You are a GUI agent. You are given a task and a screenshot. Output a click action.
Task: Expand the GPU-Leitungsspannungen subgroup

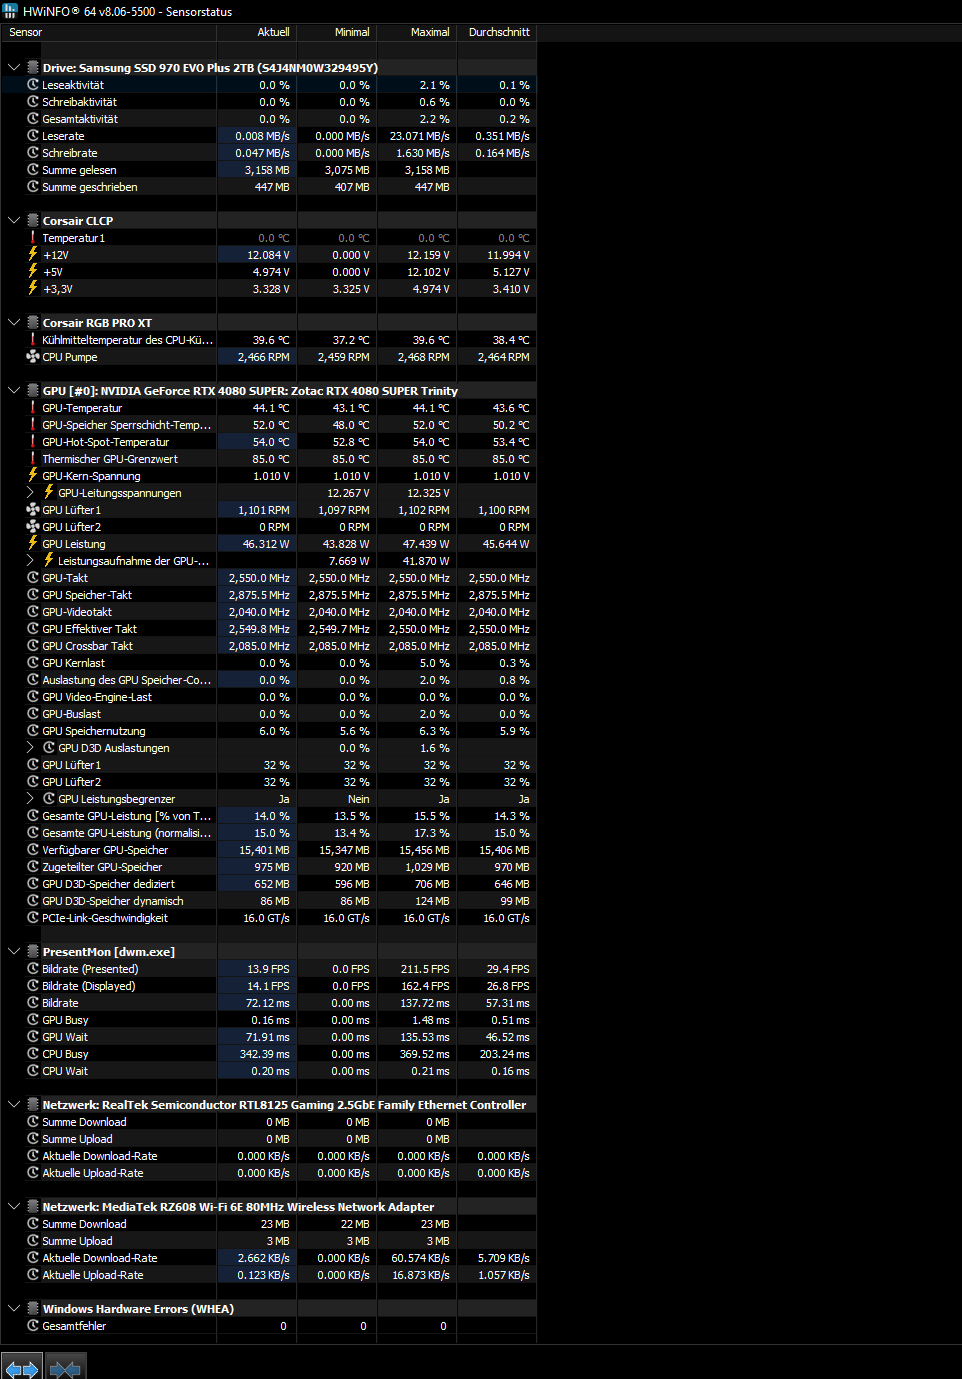(30, 493)
